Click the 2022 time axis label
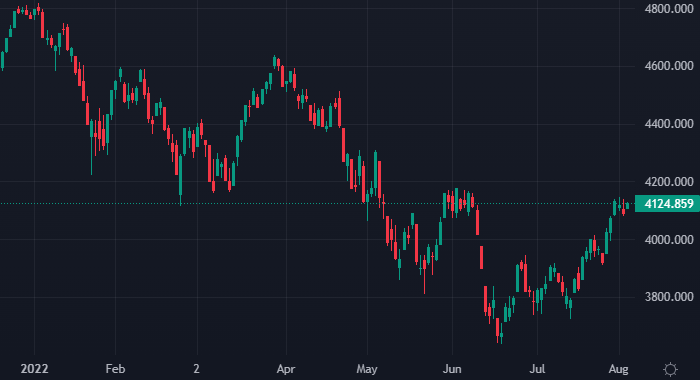 34,369
